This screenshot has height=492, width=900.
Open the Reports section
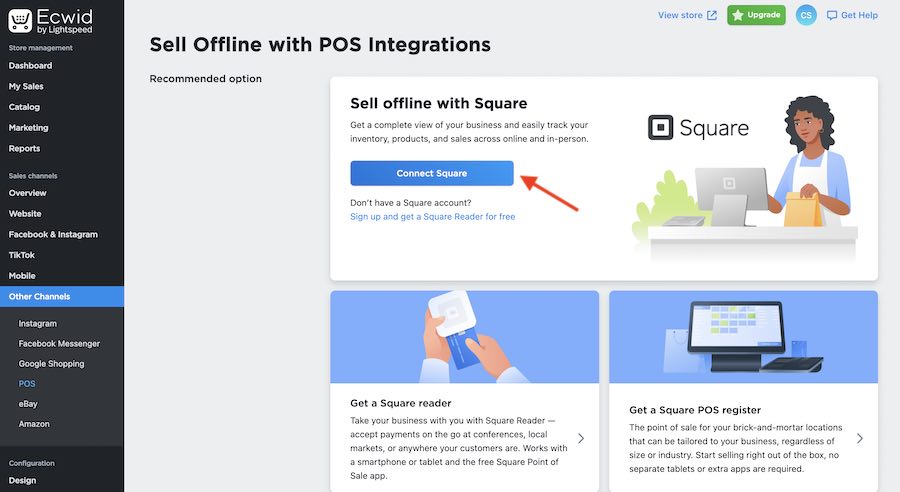pyautogui.click(x=24, y=148)
